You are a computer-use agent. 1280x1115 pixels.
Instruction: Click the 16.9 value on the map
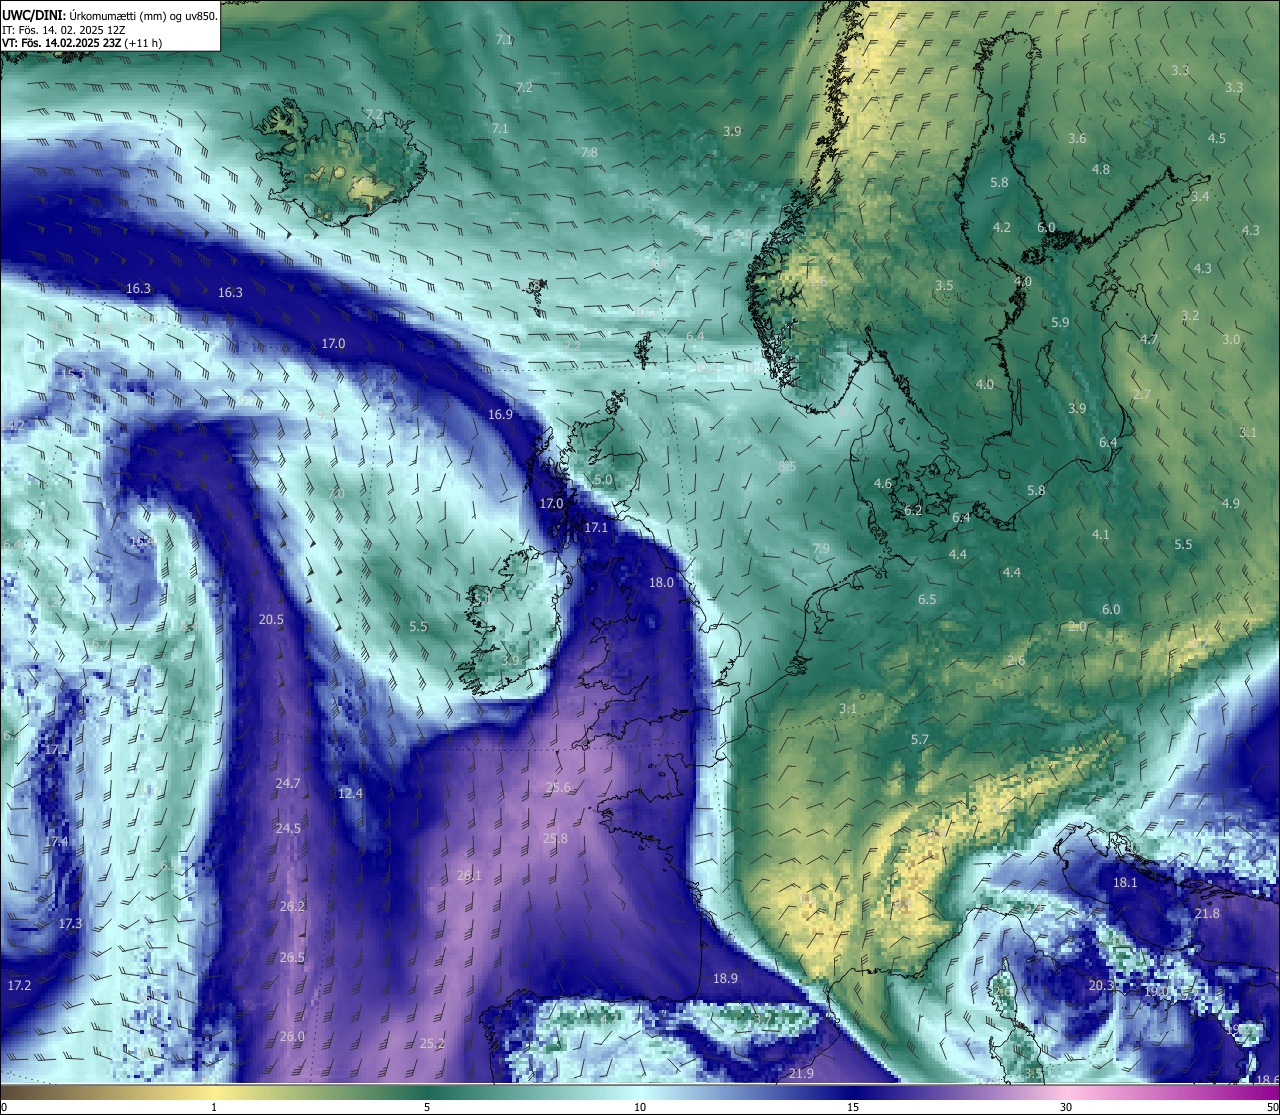coord(500,414)
